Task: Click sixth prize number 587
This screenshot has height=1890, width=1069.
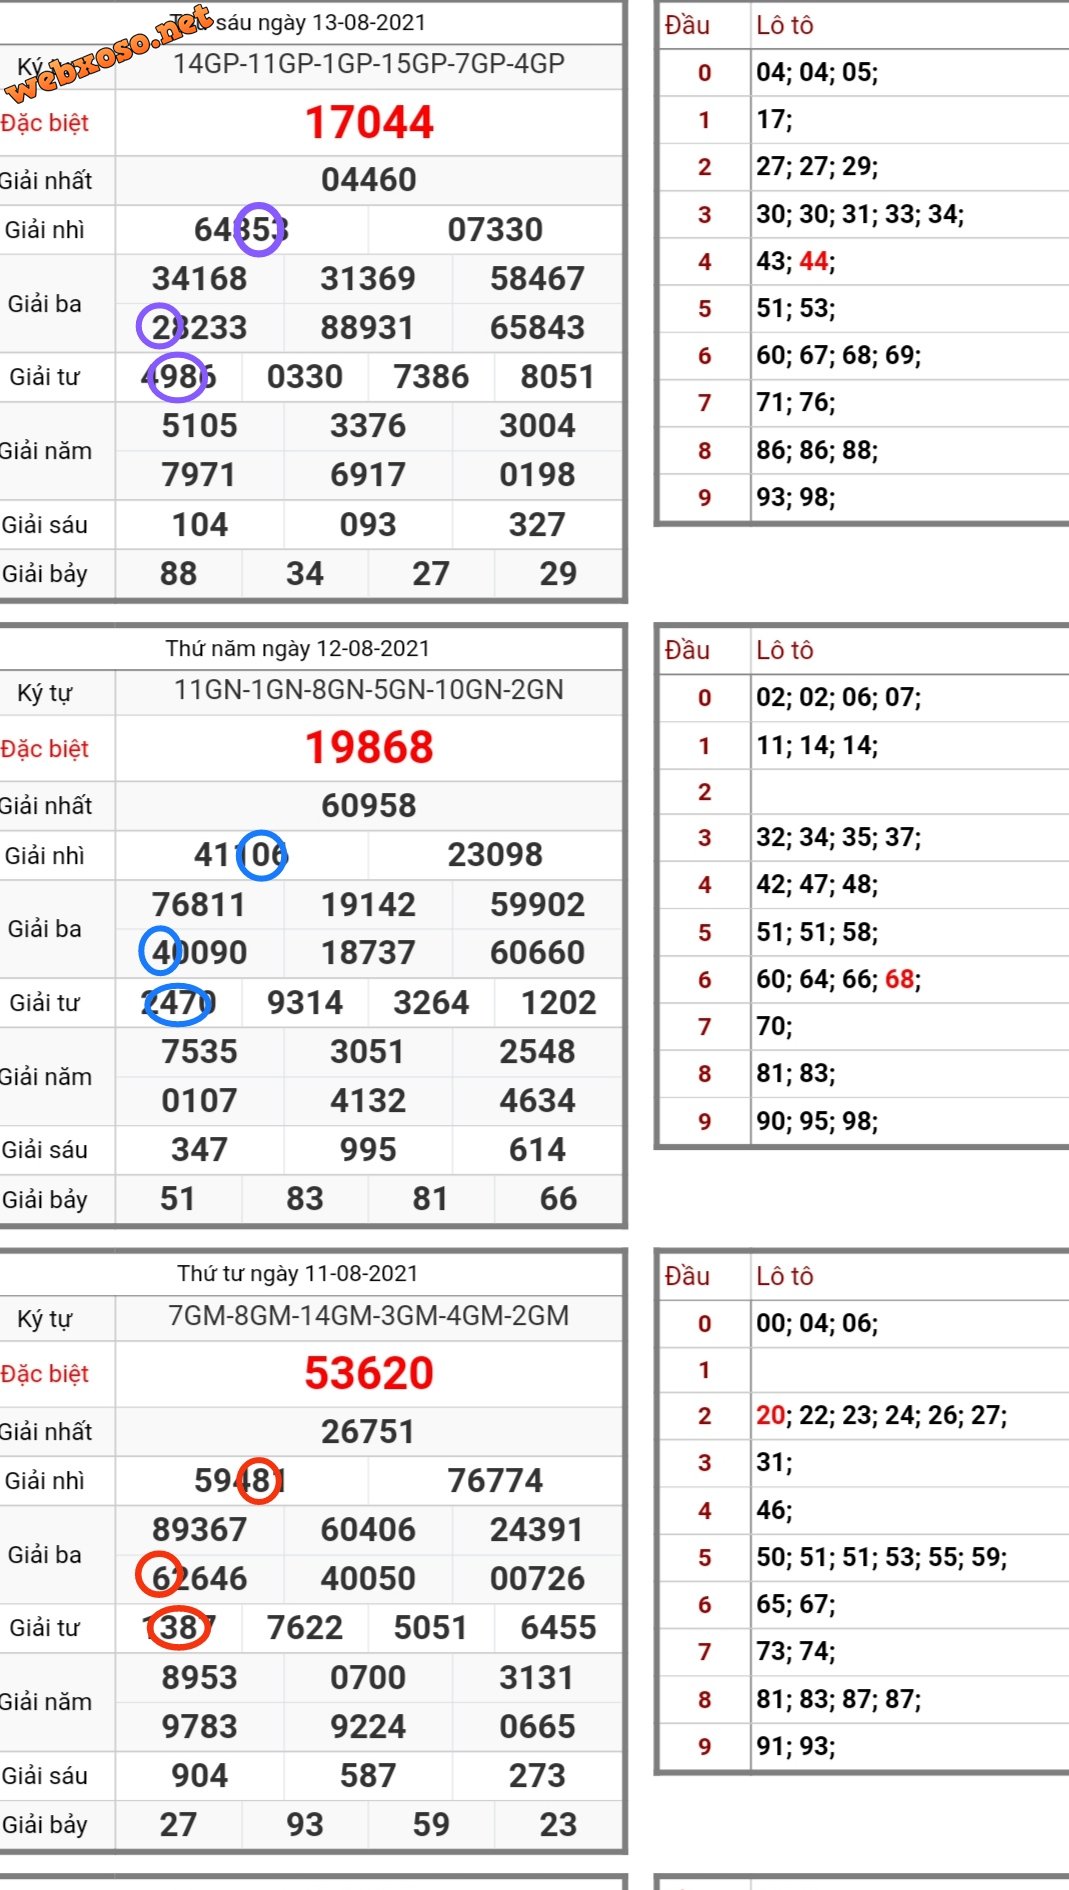Action: coord(368,1776)
